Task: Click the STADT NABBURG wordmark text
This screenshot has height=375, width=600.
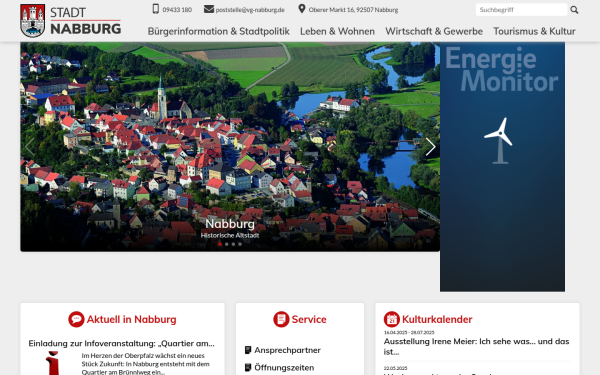Action: click(86, 21)
